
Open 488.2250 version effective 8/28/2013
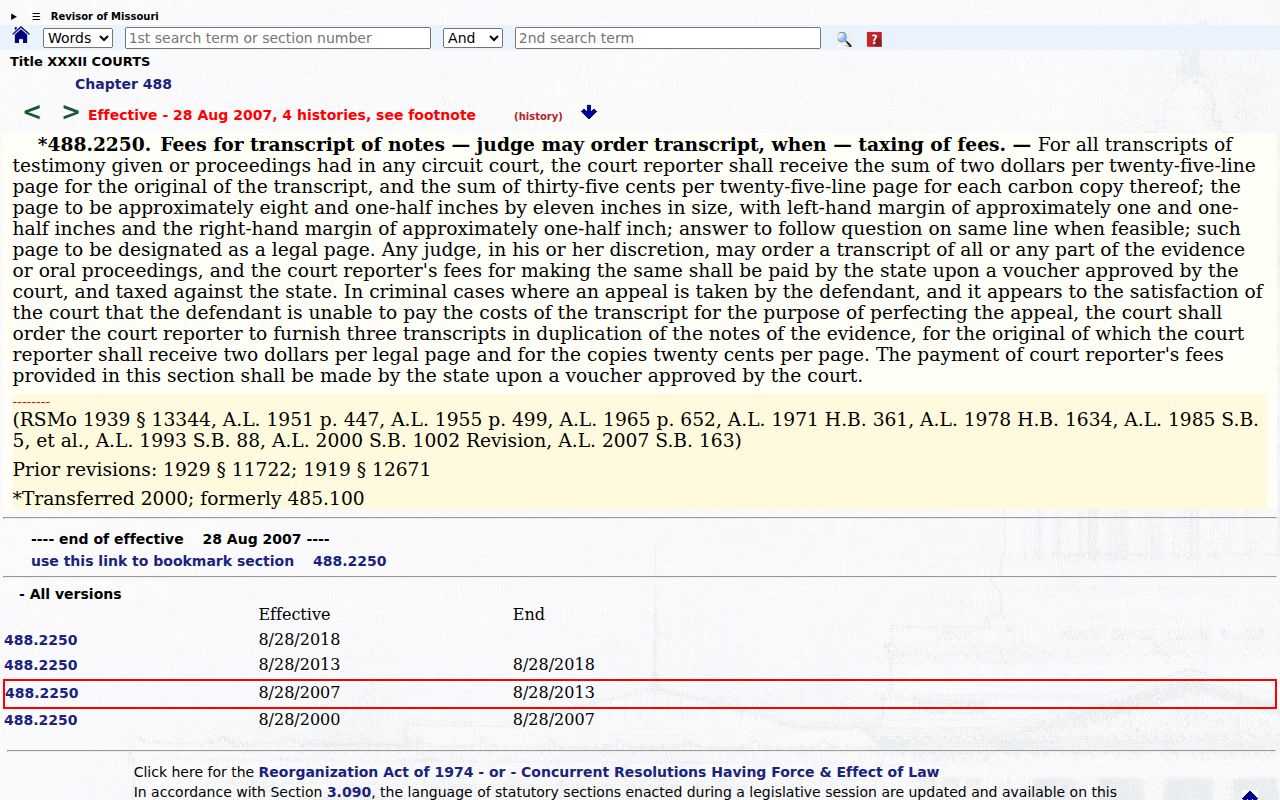tap(41, 665)
